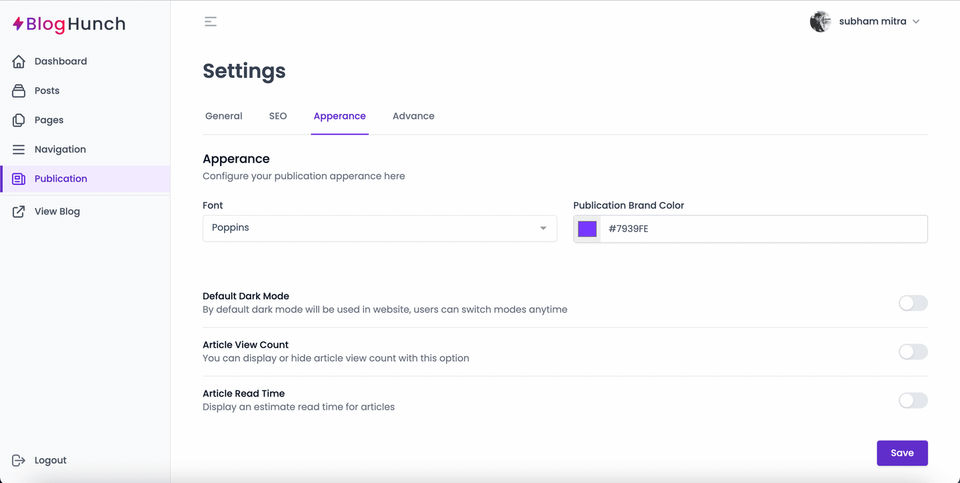Click subham mitra's avatar picture
Screen dimensions: 960x483
click(820, 21)
